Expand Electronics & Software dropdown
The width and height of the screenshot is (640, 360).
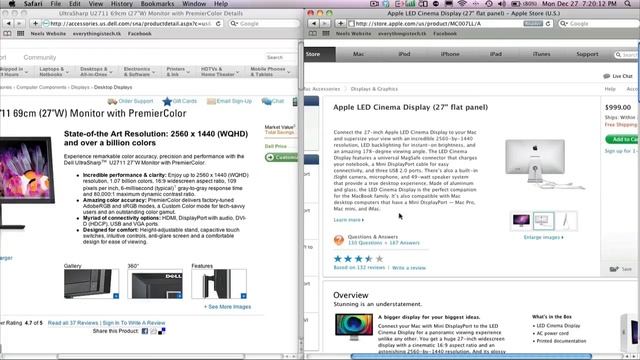(139, 72)
